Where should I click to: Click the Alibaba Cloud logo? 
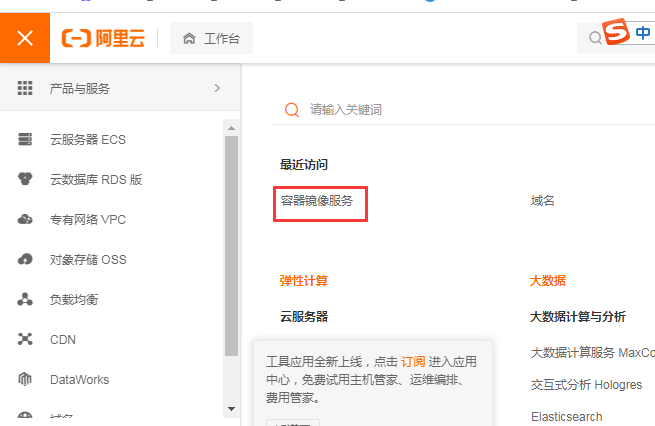tap(103, 38)
